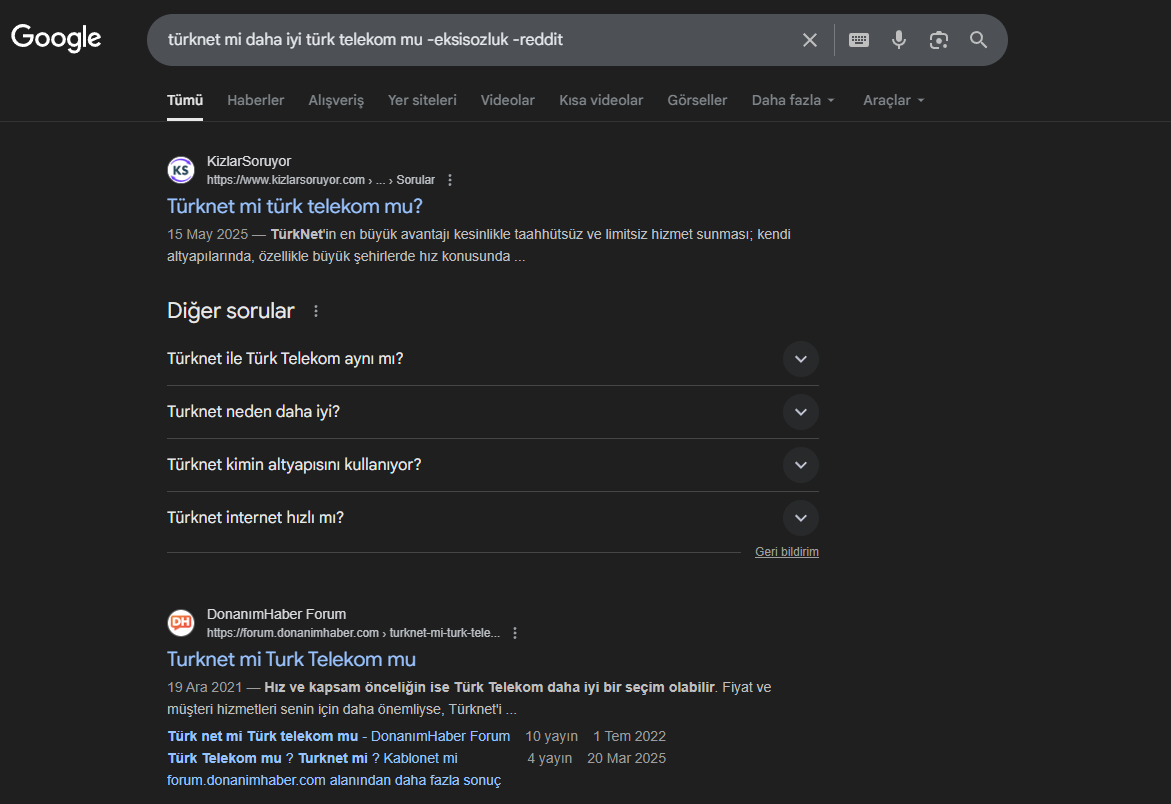Open DonanımHaber result three-dot options
The image size is (1171, 804).
[x=515, y=633]
